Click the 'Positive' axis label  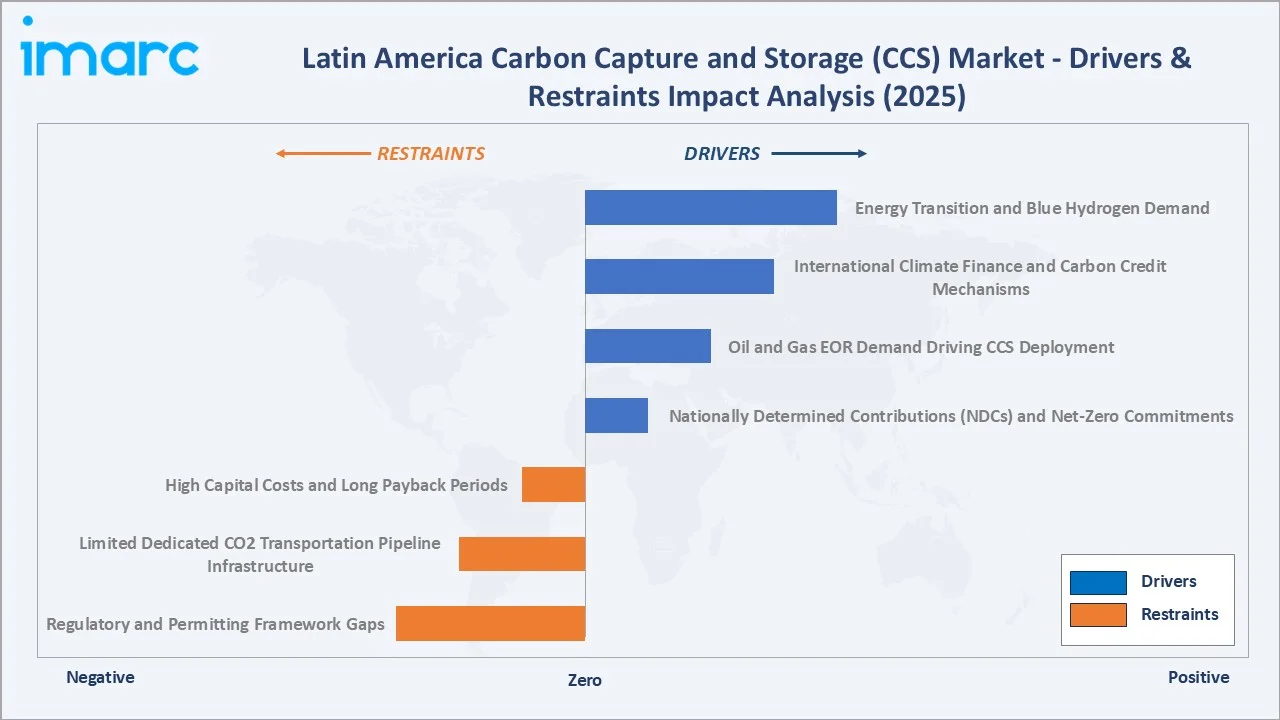[x=1198, y=677]
